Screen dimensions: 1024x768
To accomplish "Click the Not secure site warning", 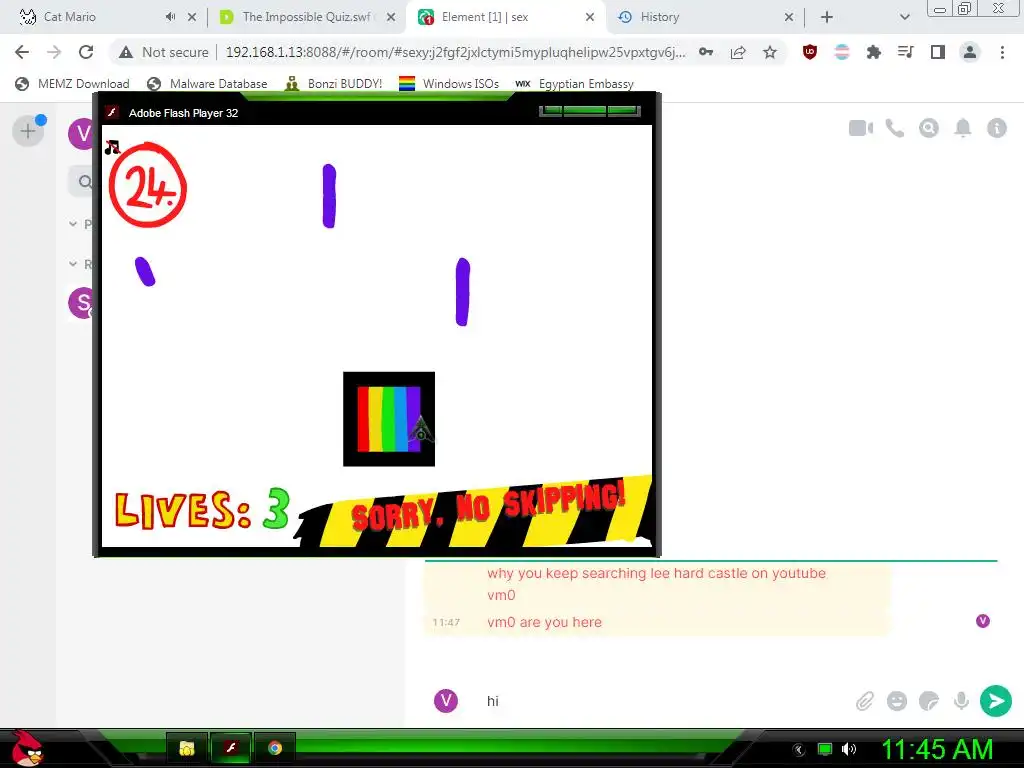I will click(x=163, y=52).
